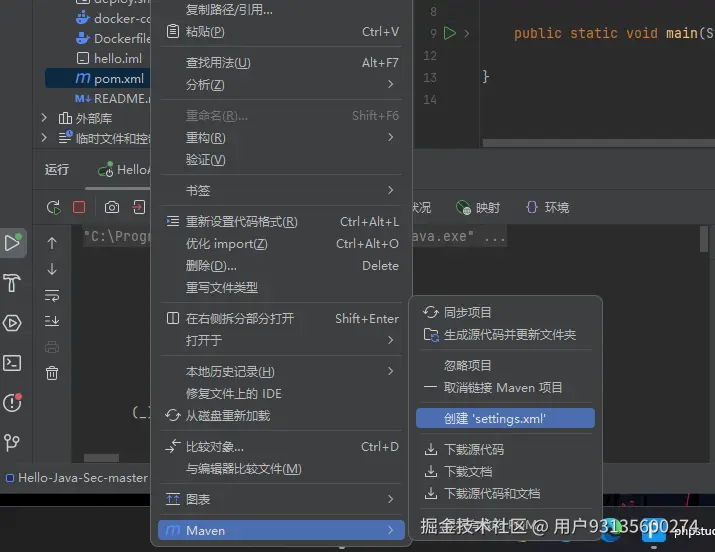Click the console vertical scrollbar
The width and height of the screenshot is (715, 552).
click(x=704, y=239)
